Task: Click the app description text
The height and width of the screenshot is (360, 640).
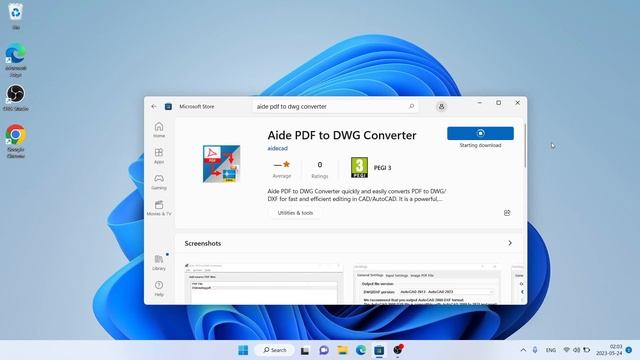Action: 357,195
